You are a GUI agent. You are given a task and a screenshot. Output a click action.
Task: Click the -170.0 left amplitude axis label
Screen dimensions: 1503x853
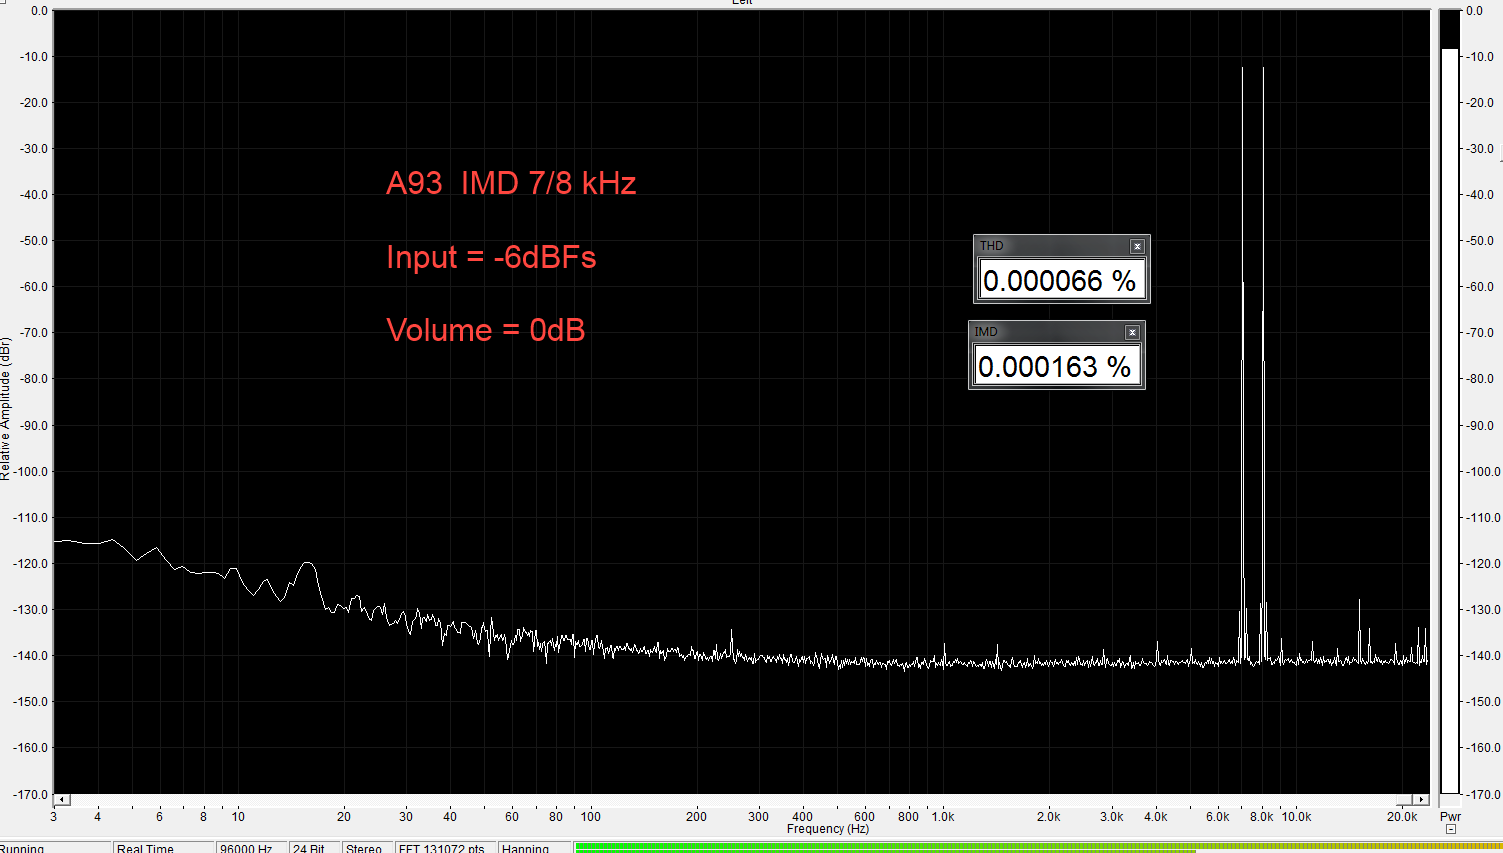[30, 794]
